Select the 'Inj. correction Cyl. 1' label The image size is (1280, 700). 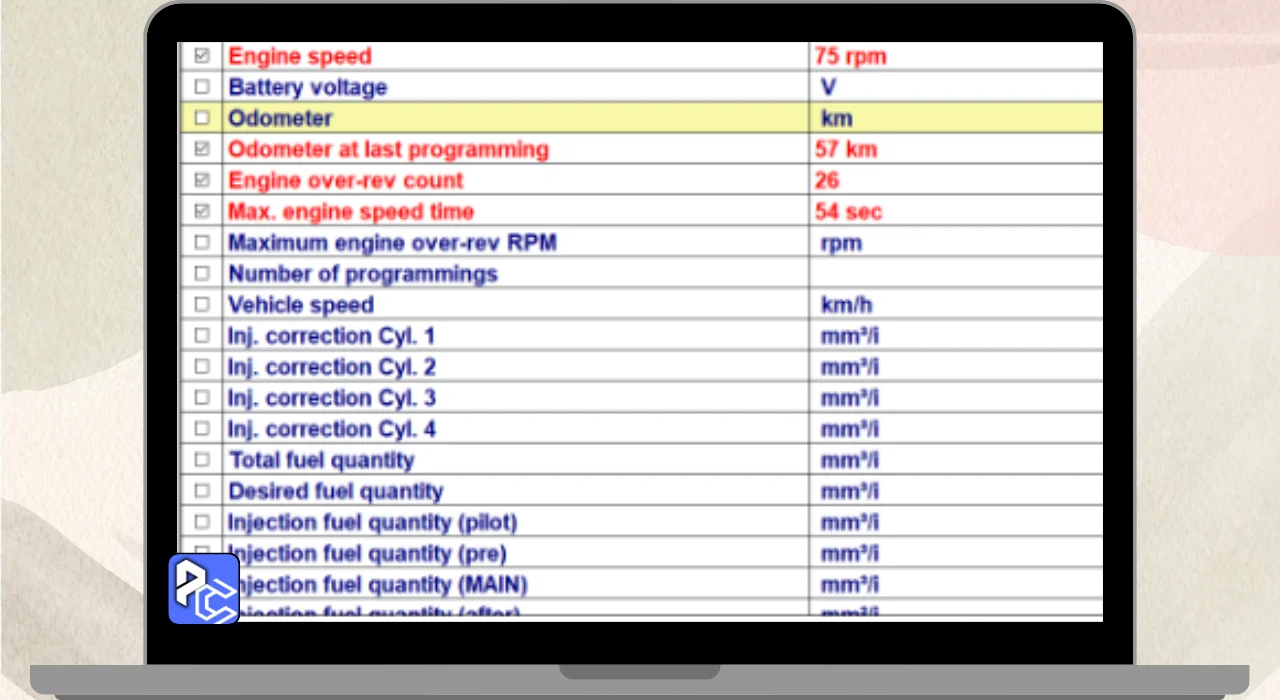[331, 335]
